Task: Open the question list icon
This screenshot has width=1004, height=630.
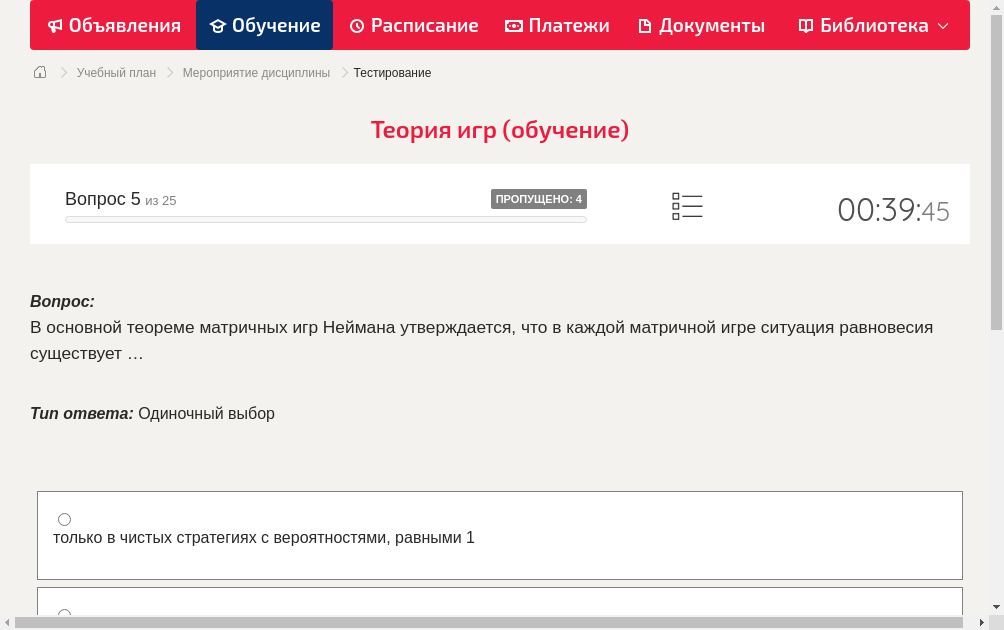Action: coord(687,207)
